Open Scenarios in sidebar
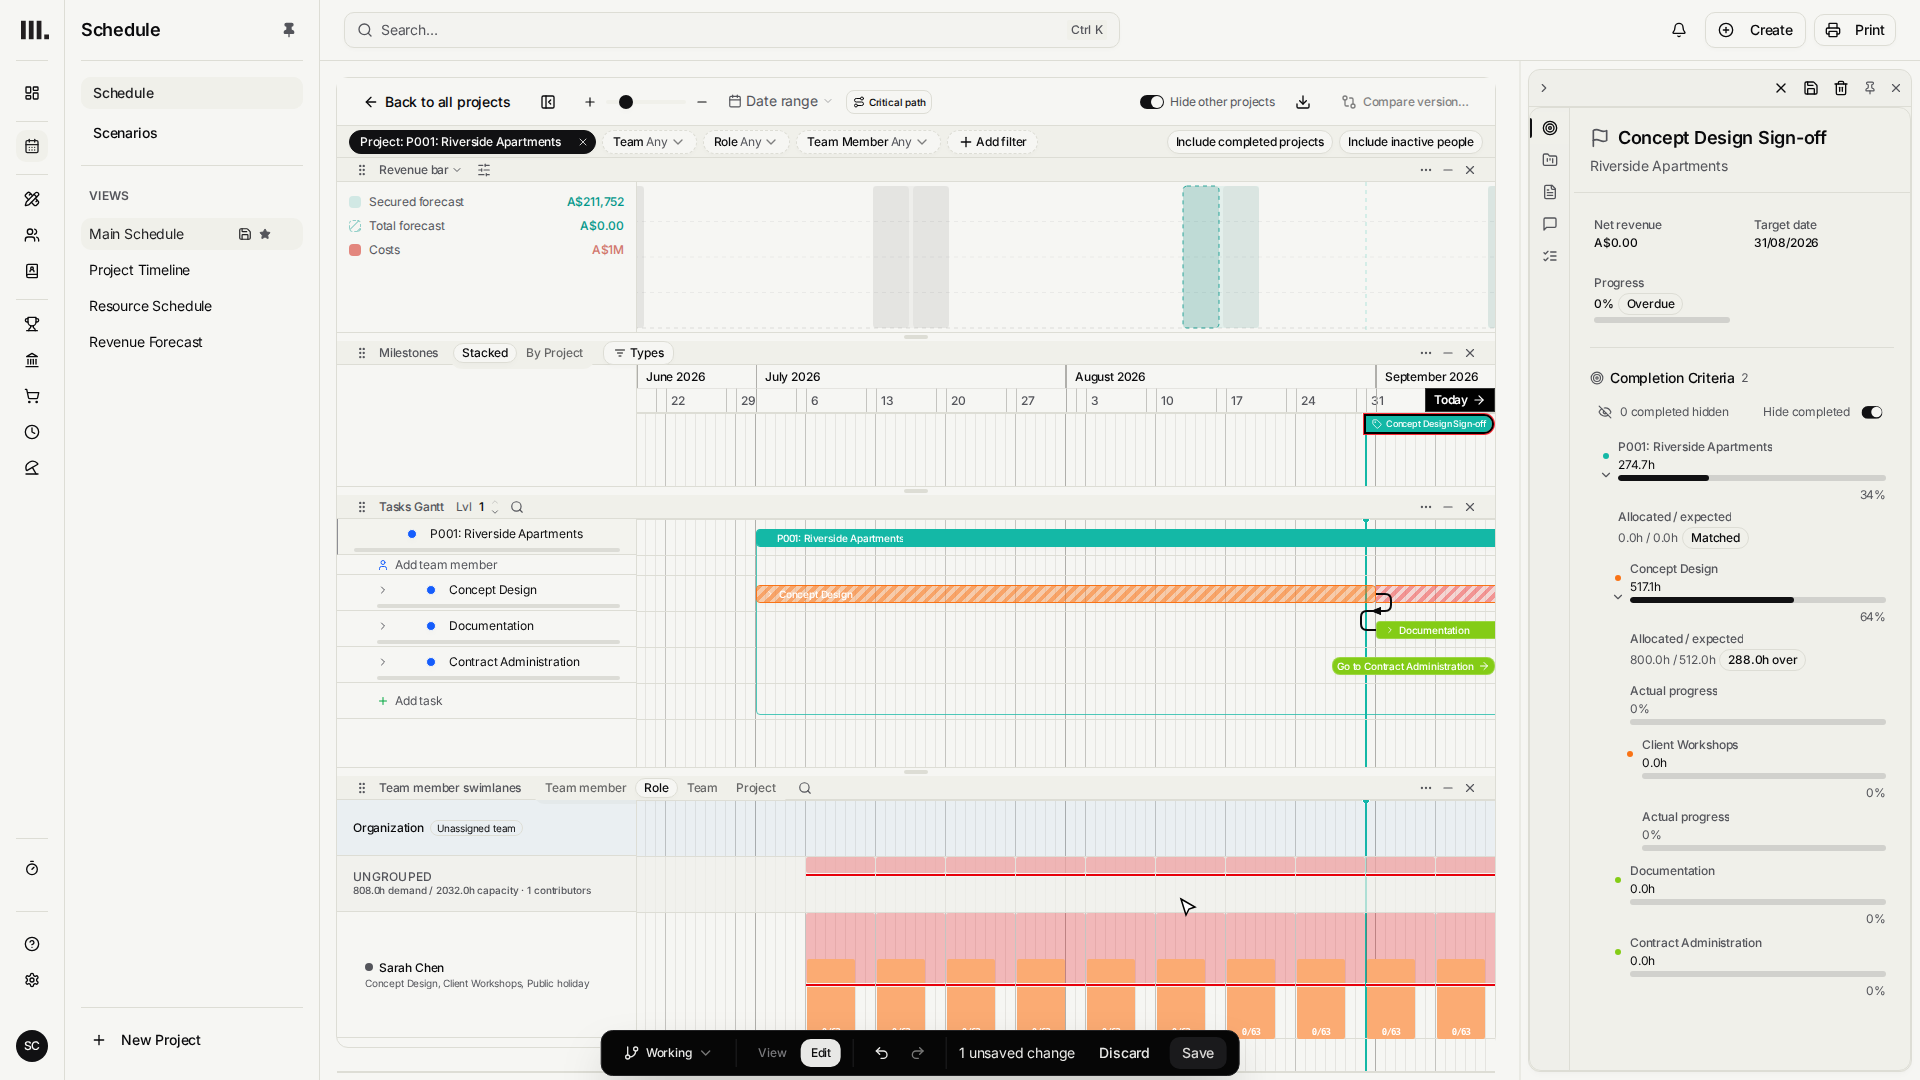The image size is (1920, 1080). 125,133
